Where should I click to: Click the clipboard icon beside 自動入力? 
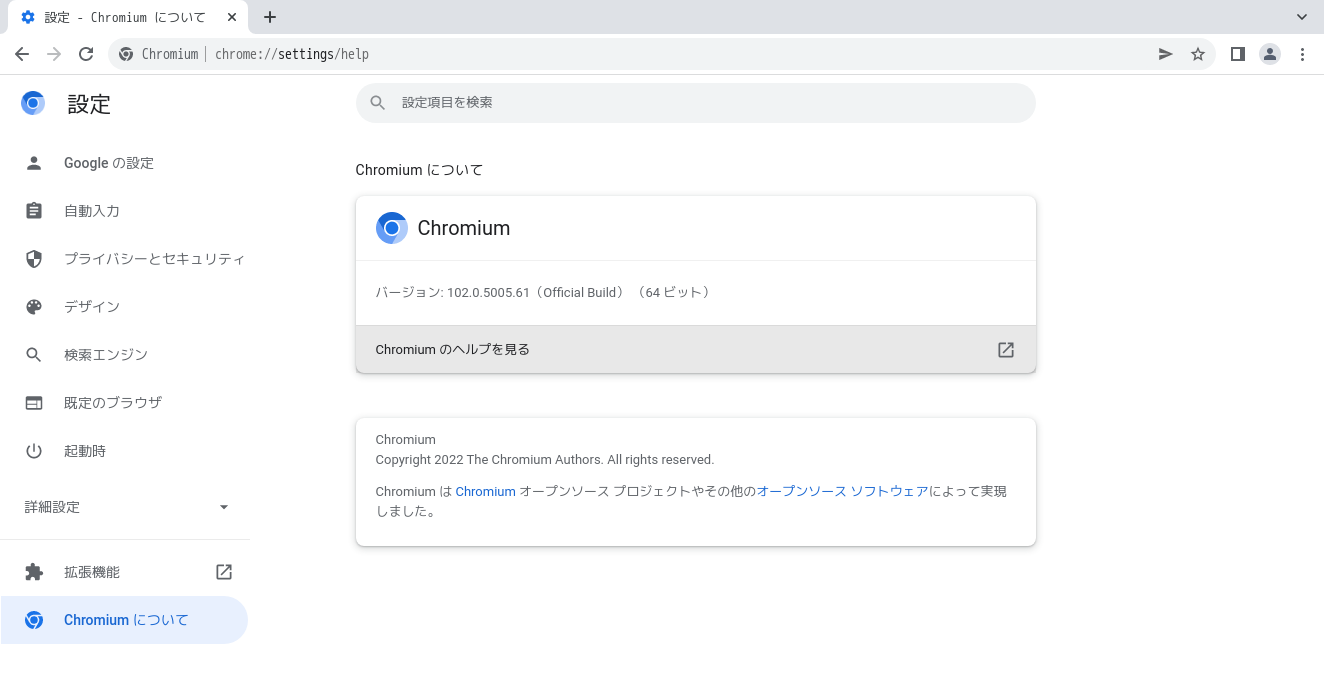click(x=34, y=211)
